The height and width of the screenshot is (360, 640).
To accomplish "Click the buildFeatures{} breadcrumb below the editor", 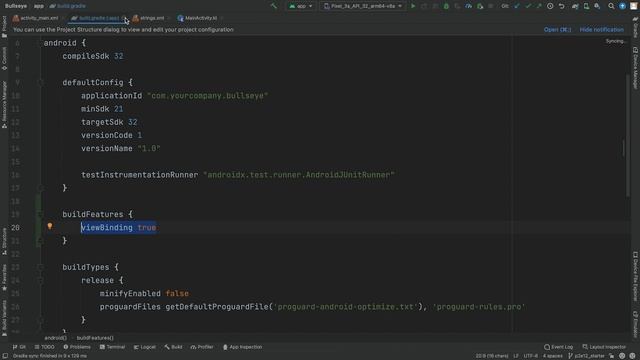I will [95, 338].
